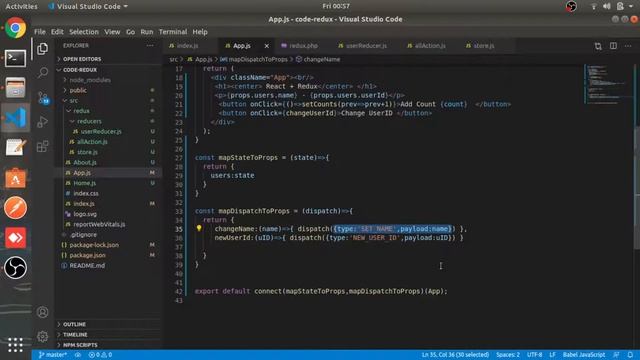This screenshot has height=360, width=640.
Task: Open the Explorer view in activity bar
Action: coord(42,49)
